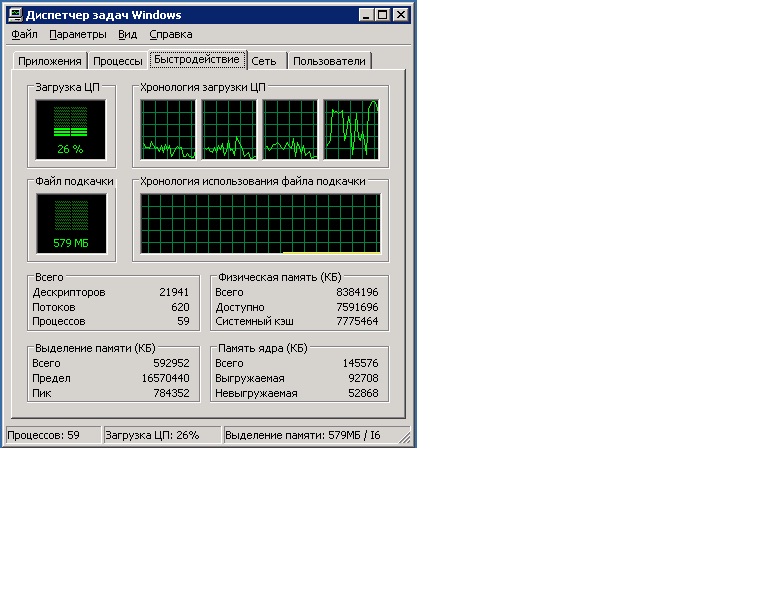The height and width of the screenshot is (614, 768).
Task: Open the Вид menu
Action: [x=127, y=35]
